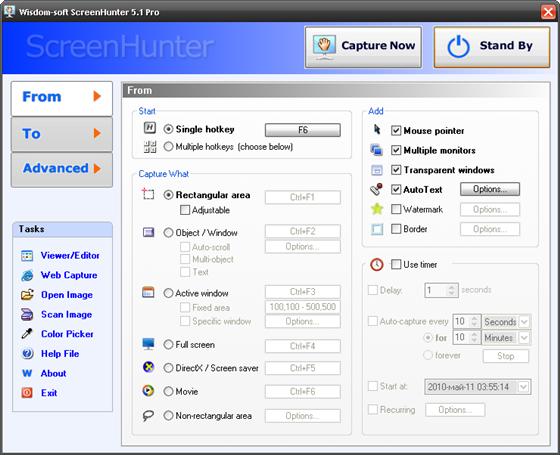The height and width of the screenshot is (455, 560).
Task: Click the Help File link
Action: coord(60,354)
